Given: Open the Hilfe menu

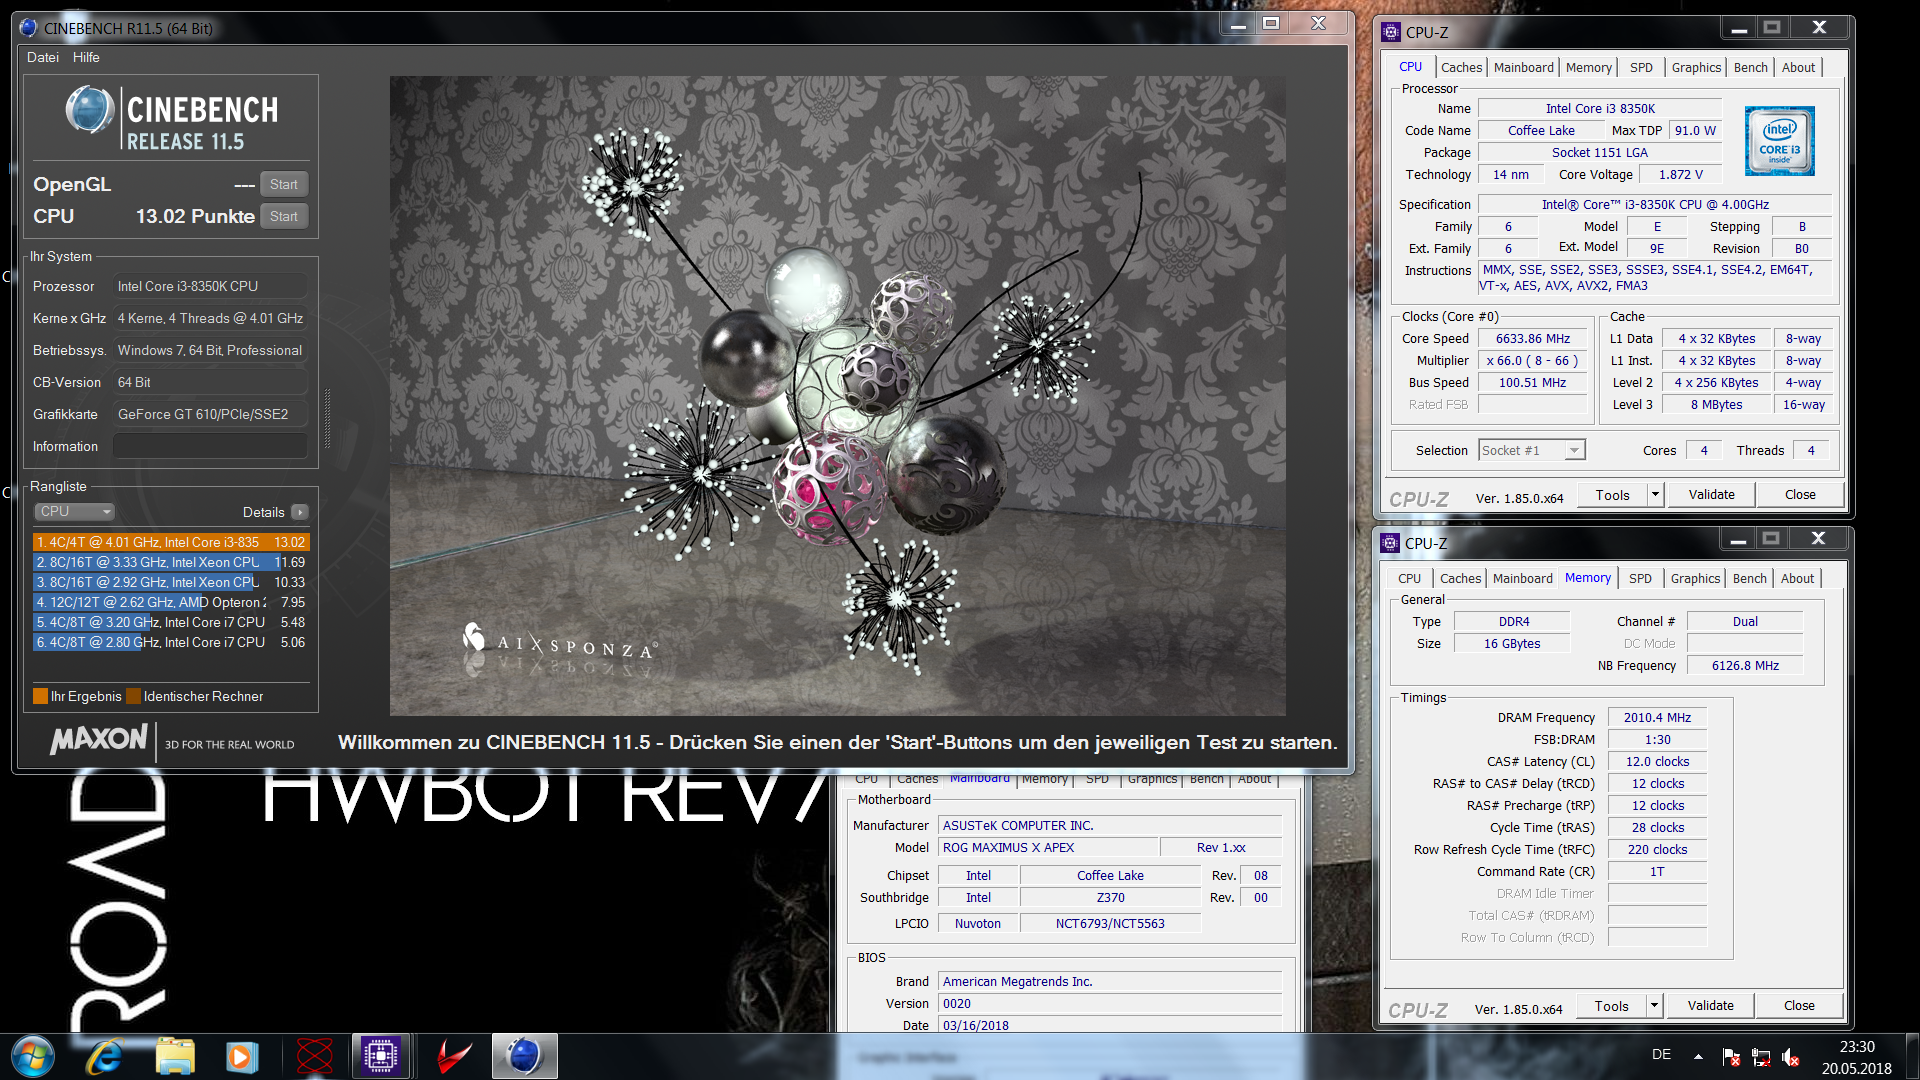Looking at the screenshot, I should point(86,57).
